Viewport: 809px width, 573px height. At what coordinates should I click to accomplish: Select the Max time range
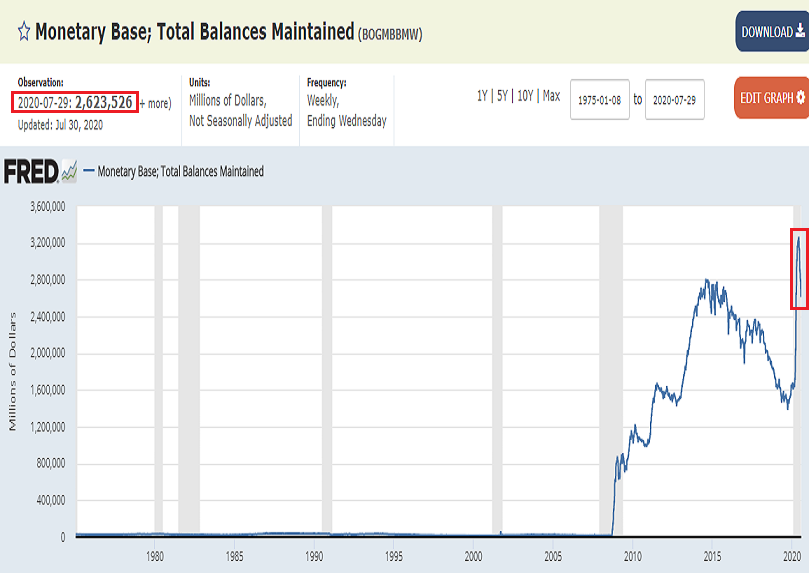pyautogui.click(x=551, y=96)
